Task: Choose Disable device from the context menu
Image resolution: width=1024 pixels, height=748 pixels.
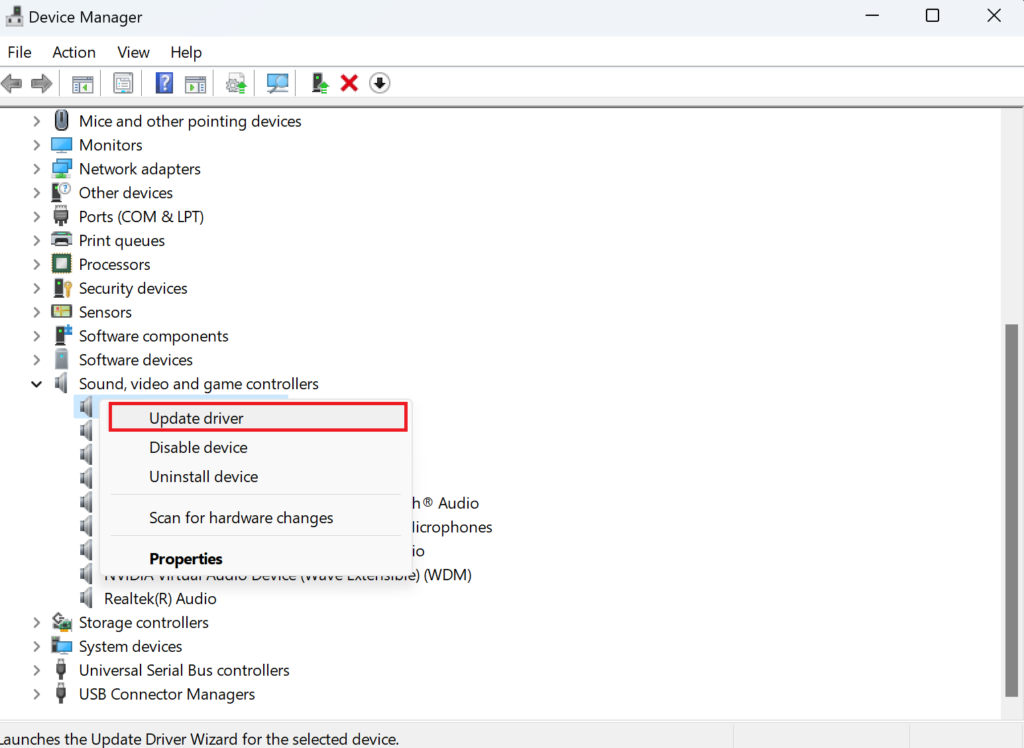Action: [x=198, y=447]
